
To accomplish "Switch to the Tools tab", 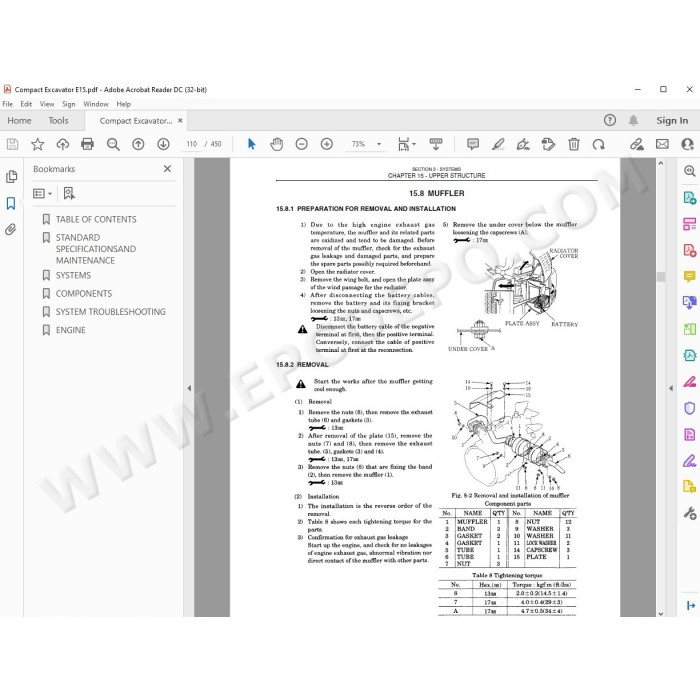I will coord(58,121).
